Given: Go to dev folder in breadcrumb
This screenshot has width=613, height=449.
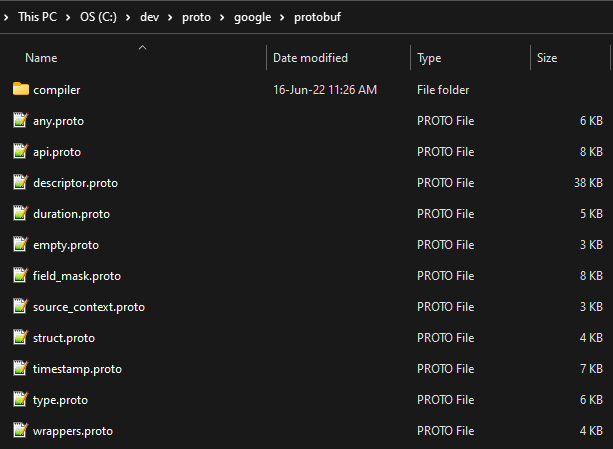Looking at the screenshot, I should 149,17.
